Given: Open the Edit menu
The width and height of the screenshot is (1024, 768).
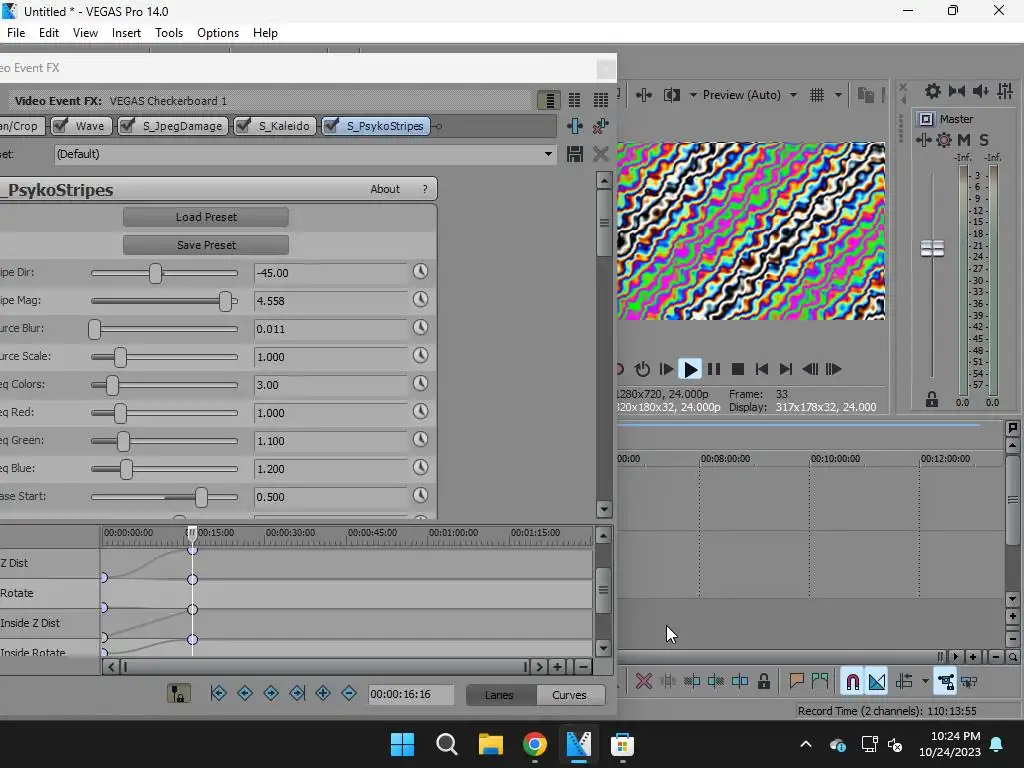Looking at the screenshot, I should tap(48, 33).
